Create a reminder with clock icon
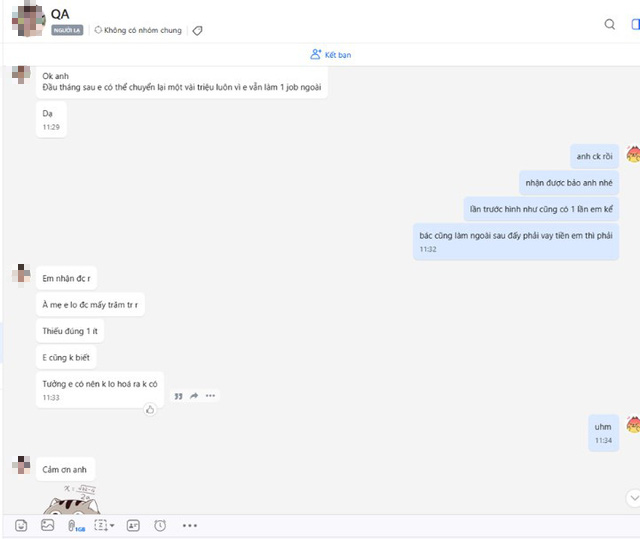Screen dimensions: 640x539 pos(160,526)
